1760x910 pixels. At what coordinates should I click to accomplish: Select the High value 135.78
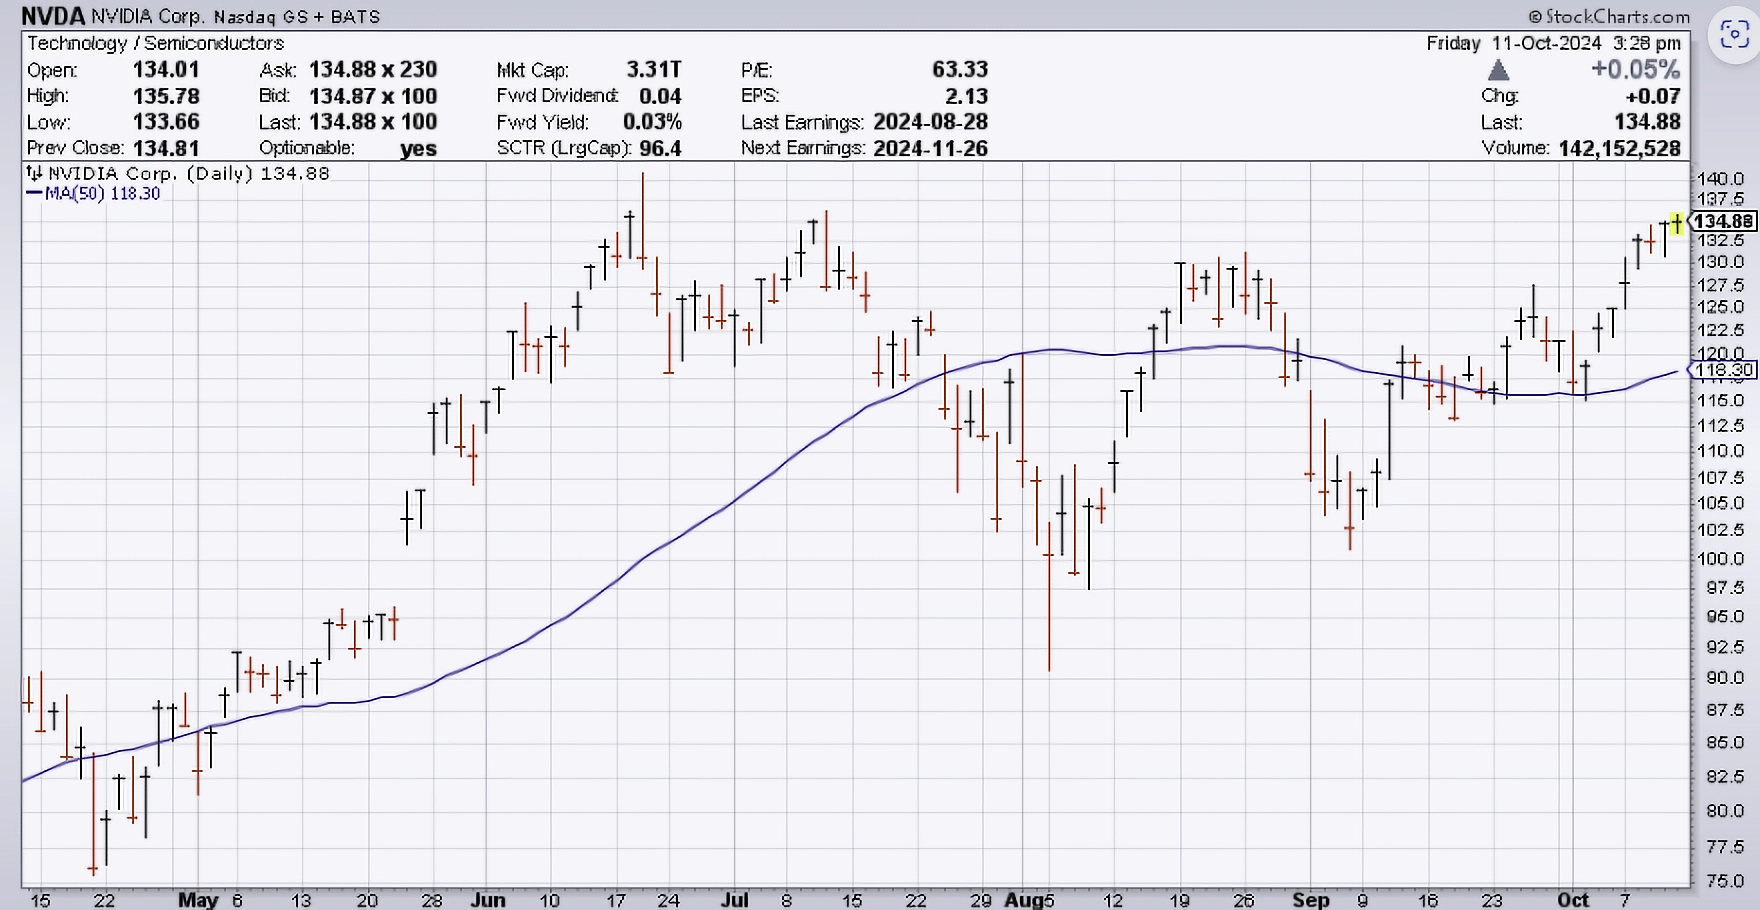[x=166, y=96]
